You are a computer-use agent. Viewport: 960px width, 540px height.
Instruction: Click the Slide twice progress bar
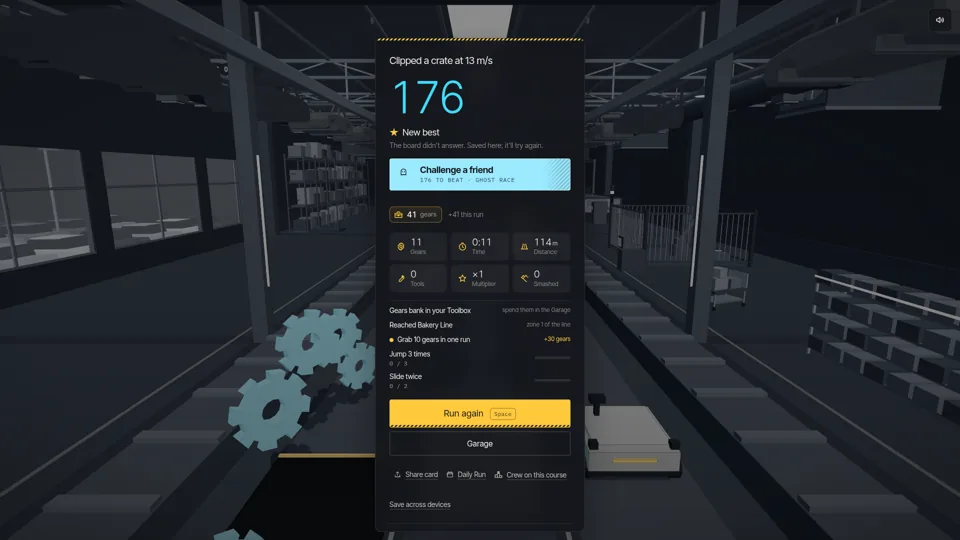coord(552,380)
